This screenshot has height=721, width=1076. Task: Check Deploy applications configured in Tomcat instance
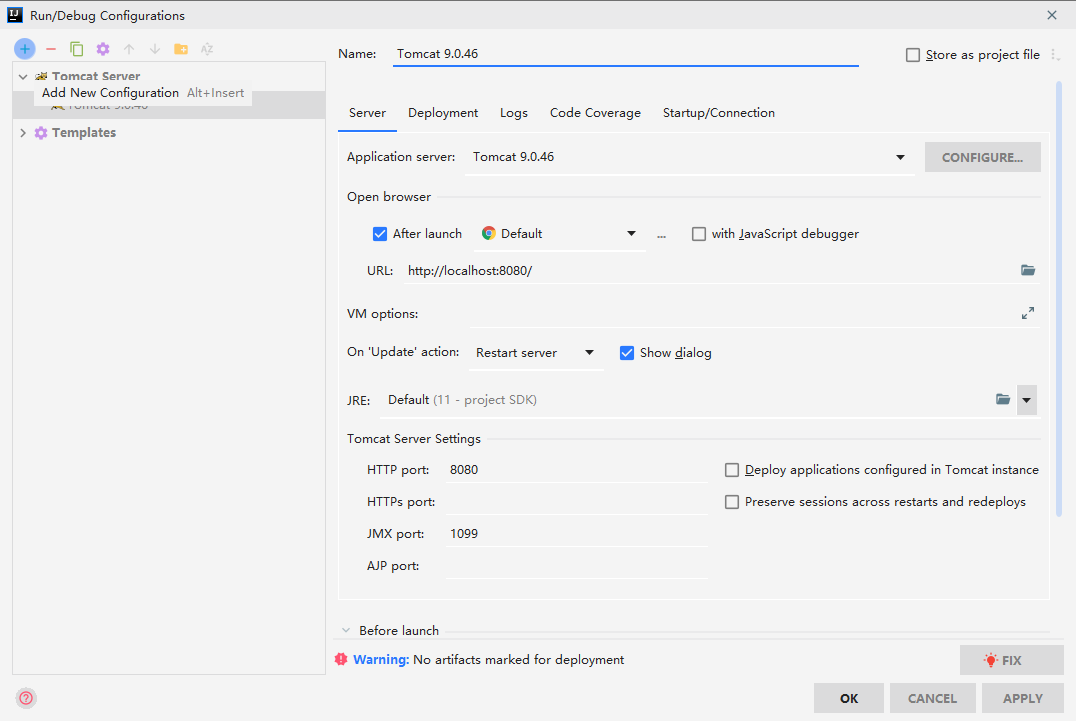tap(732, 470)
